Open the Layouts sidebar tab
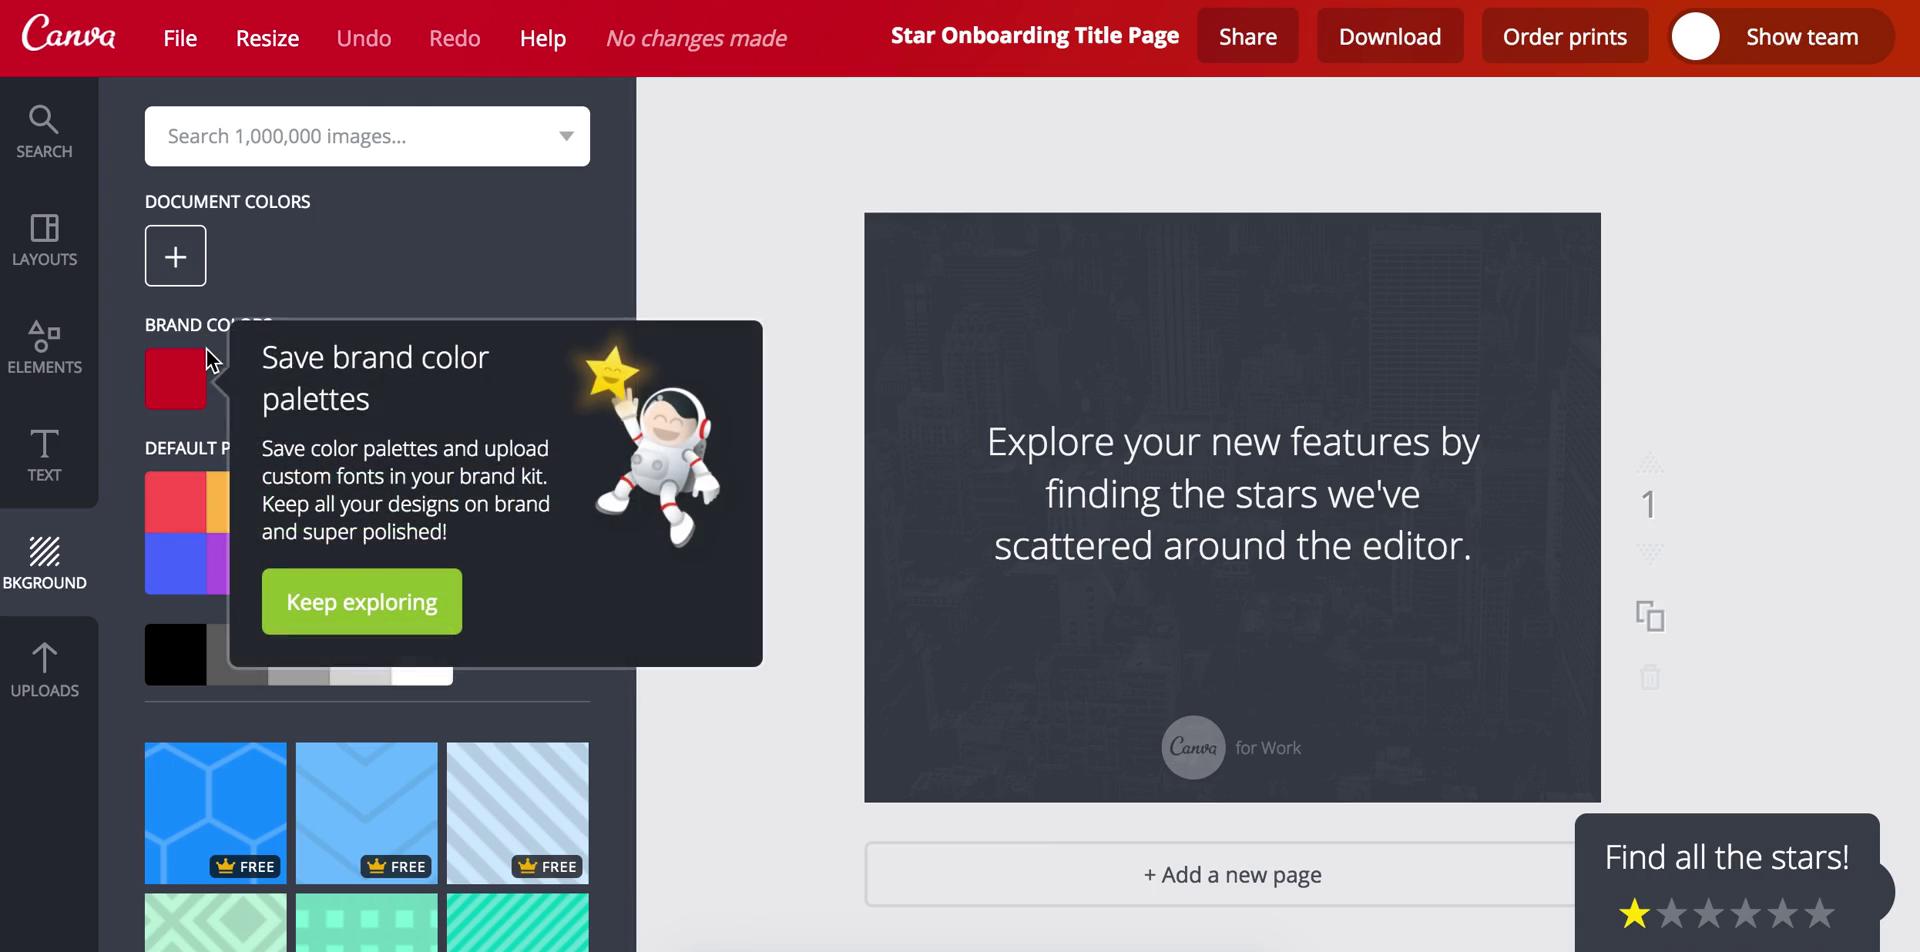Image resolution: width=1920 pixels, height=952 pixels. point(44,240)
